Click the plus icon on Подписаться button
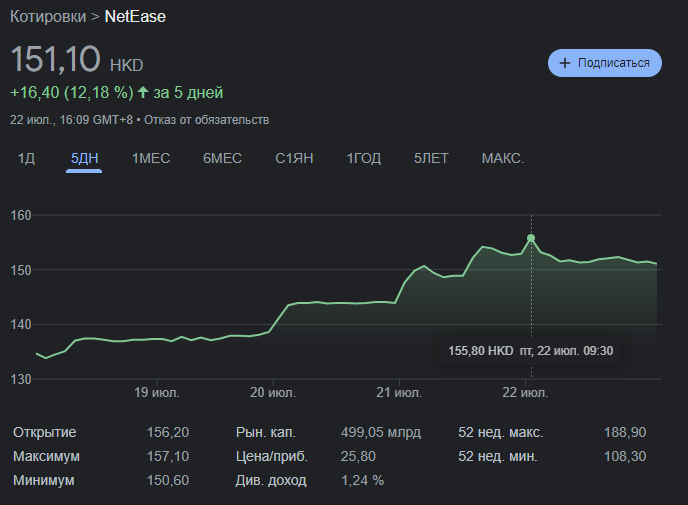This screenshot has width=688, height=505. (565, 63)
